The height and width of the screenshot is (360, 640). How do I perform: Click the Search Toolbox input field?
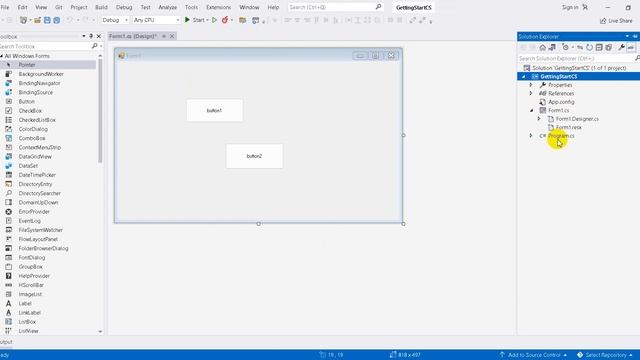45,46
